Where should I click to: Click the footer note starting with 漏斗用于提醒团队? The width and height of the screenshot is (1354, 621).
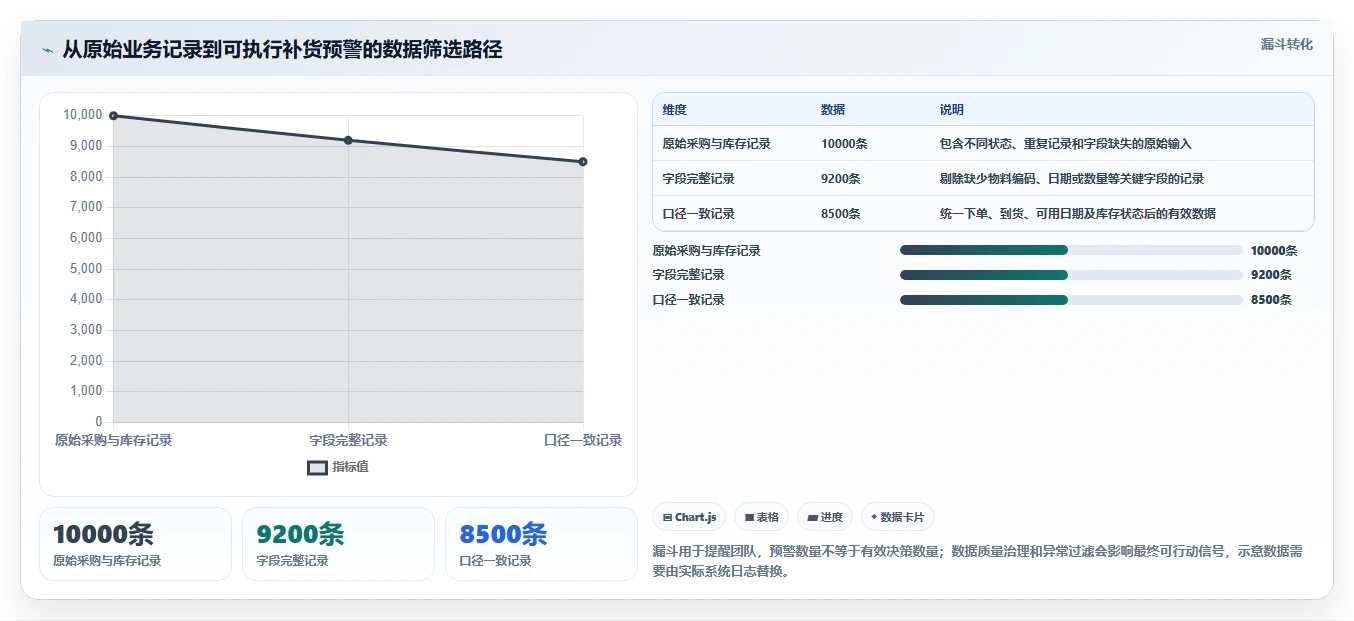point(977,562)
